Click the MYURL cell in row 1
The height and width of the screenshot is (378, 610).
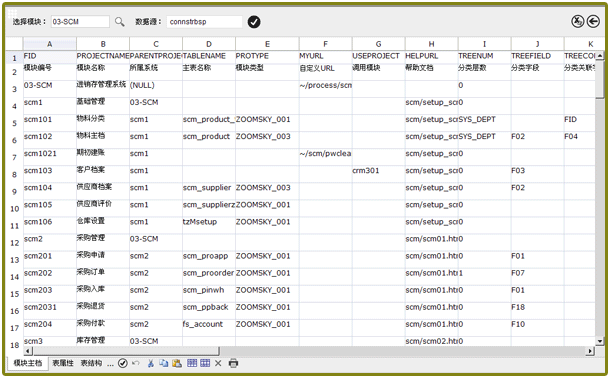click(325, 56)
